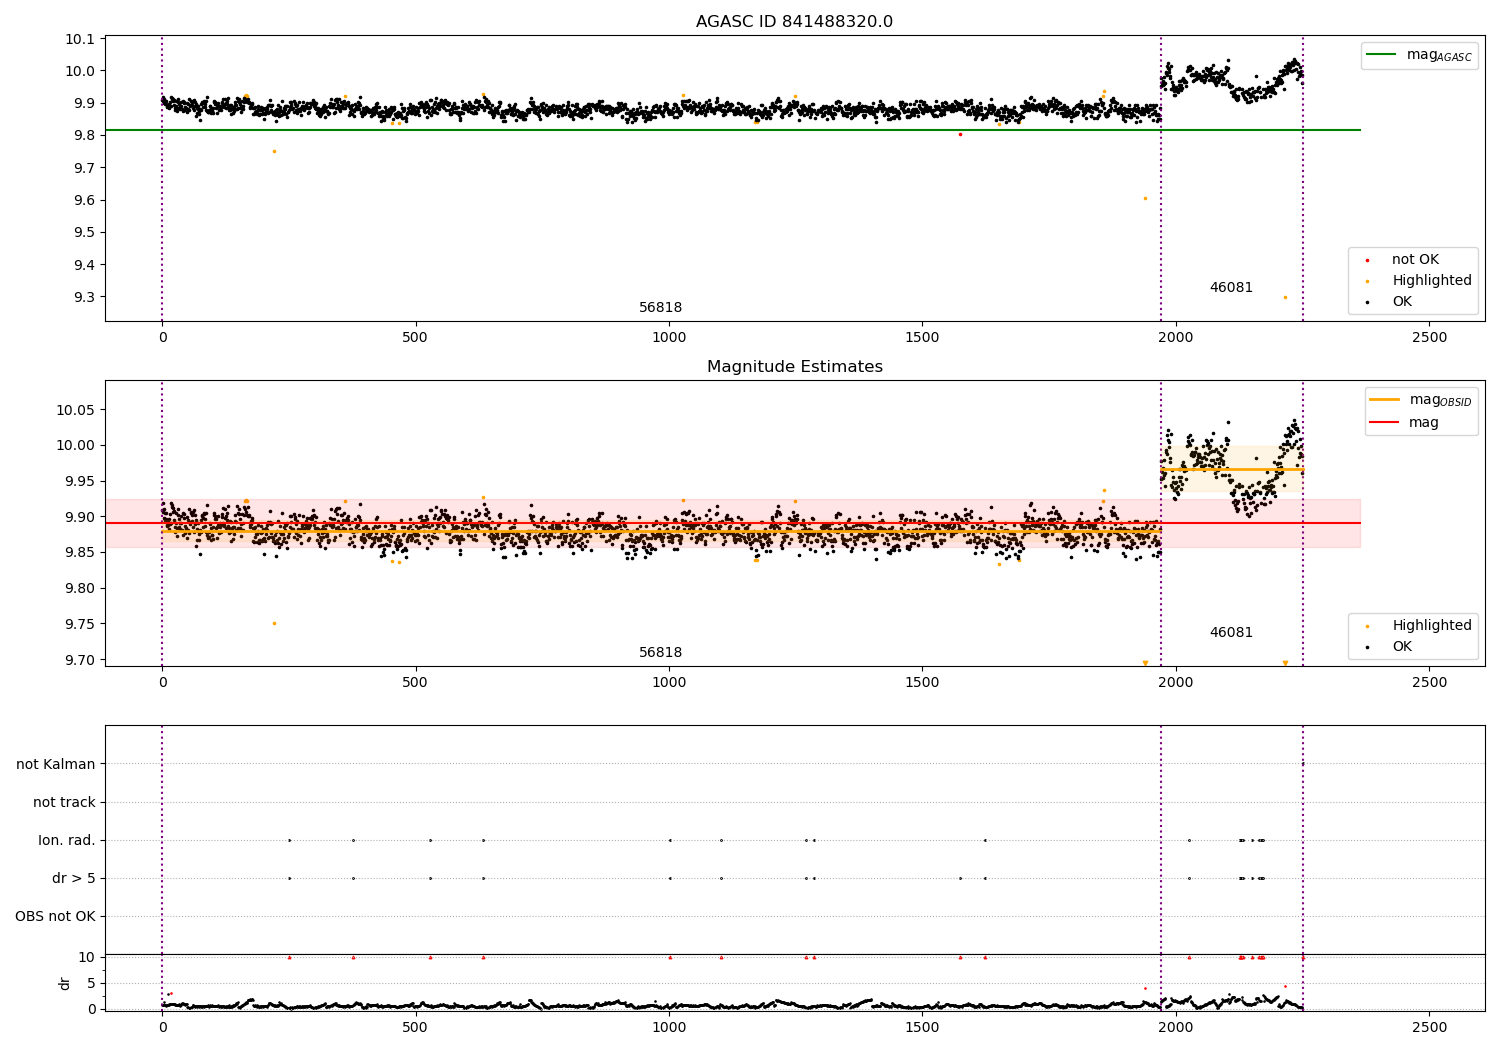Click the 56818 label in the top plot
This screenshot has height=1050, width=1500.
660,308
